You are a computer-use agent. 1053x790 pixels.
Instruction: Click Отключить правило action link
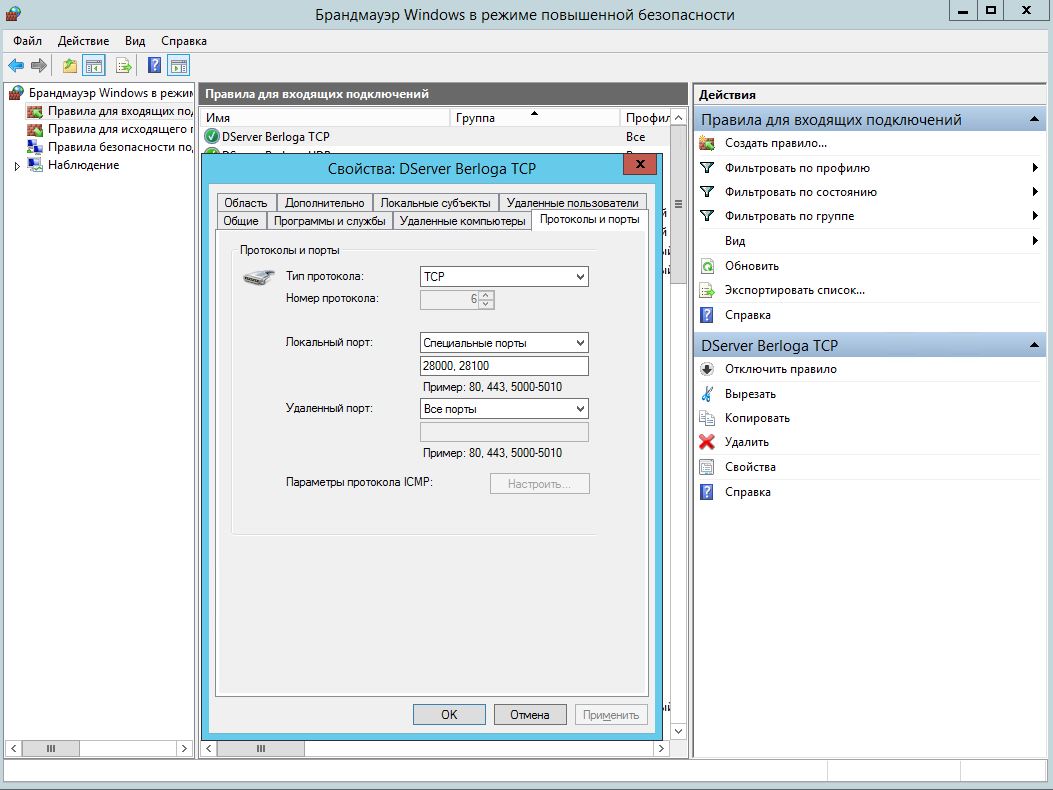780,369
